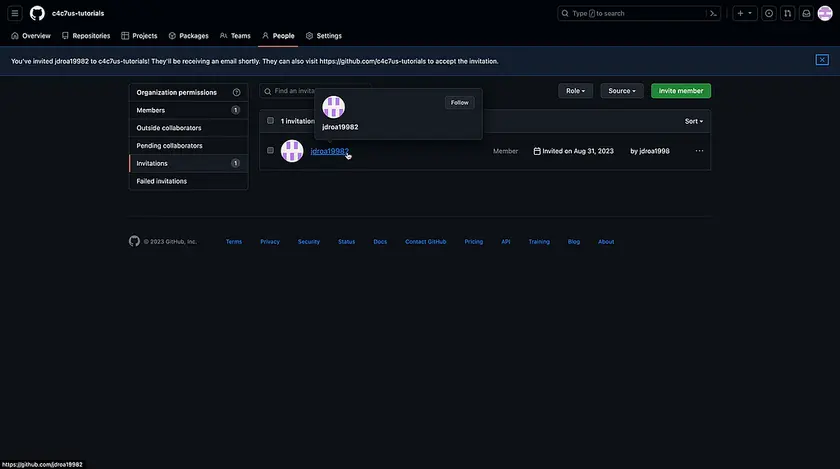Open the github.com/c4c7us-tutorials link in banner

(373, 61)
